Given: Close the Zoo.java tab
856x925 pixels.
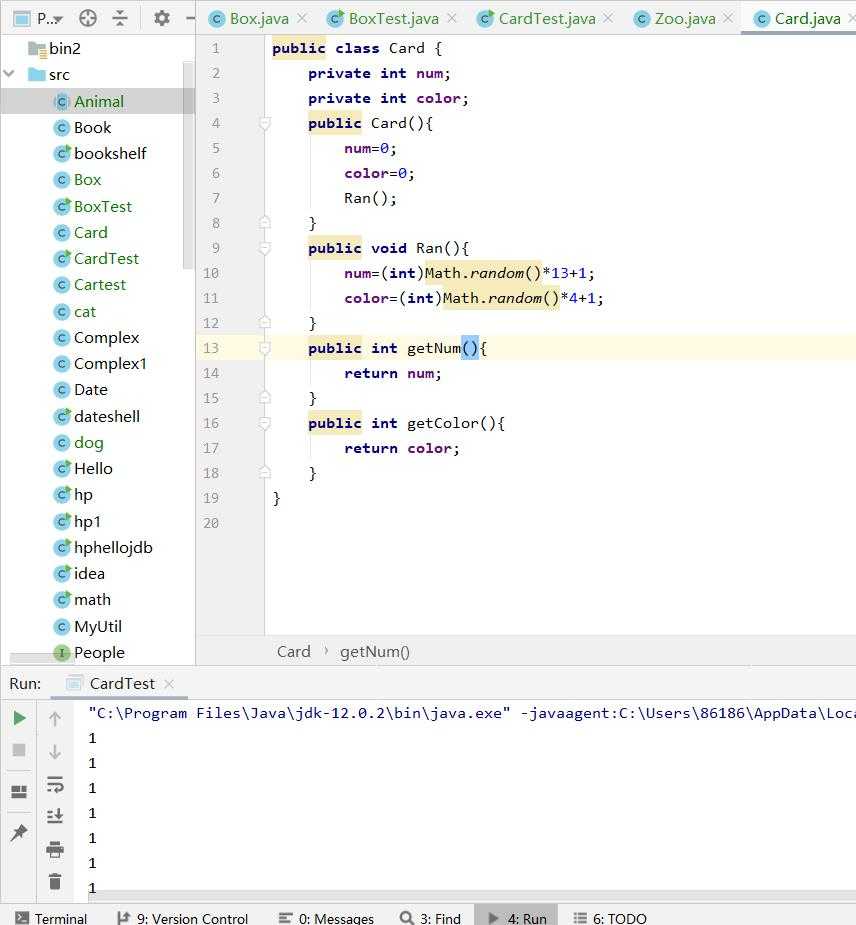Looking at the screenshot, I should click(x=729, y=18).
